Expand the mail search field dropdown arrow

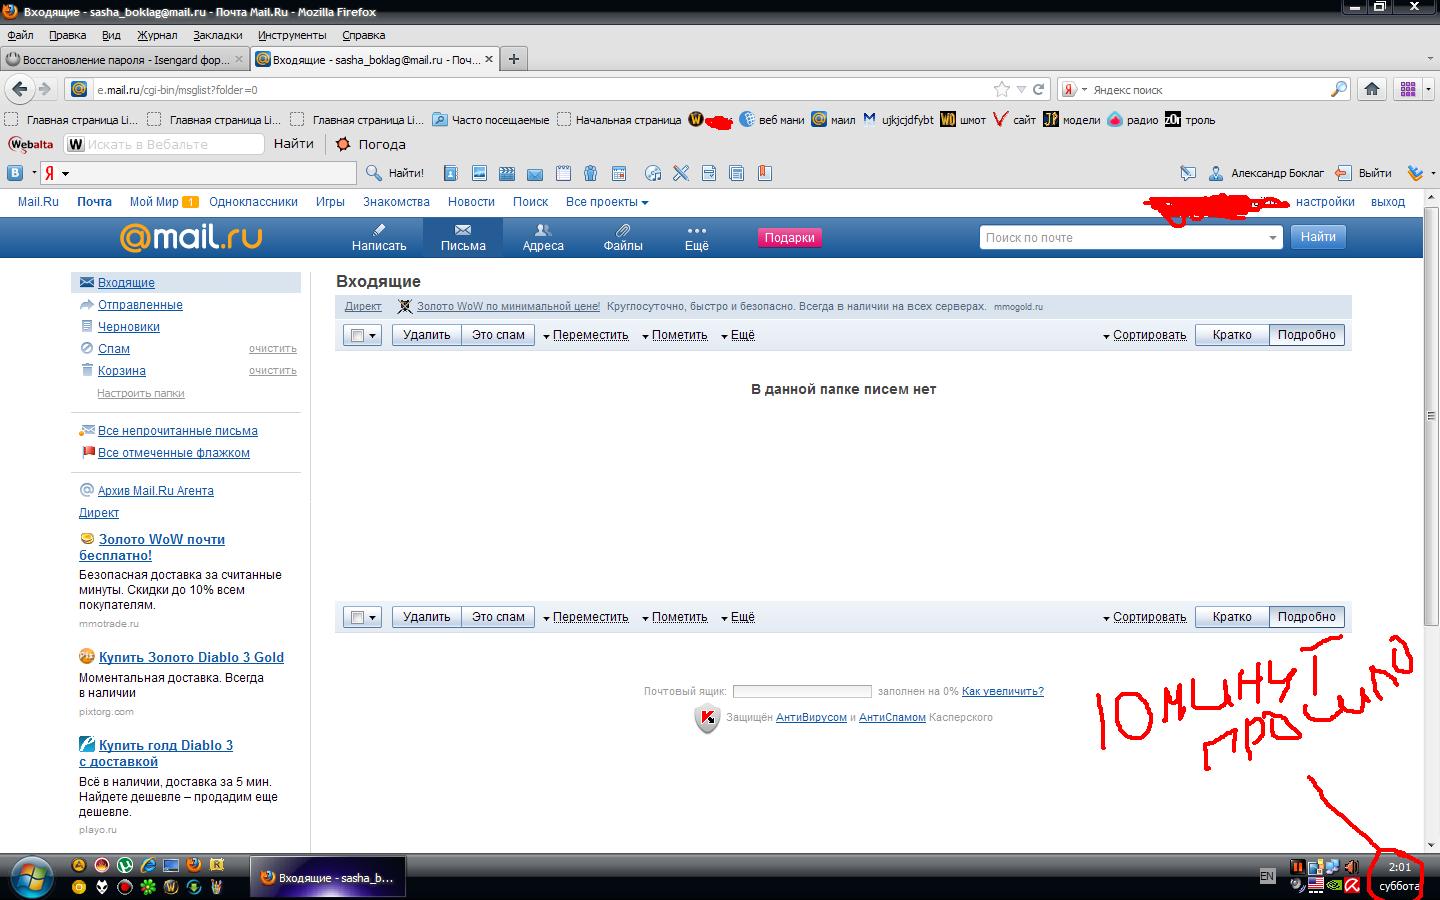[1272, 238]
